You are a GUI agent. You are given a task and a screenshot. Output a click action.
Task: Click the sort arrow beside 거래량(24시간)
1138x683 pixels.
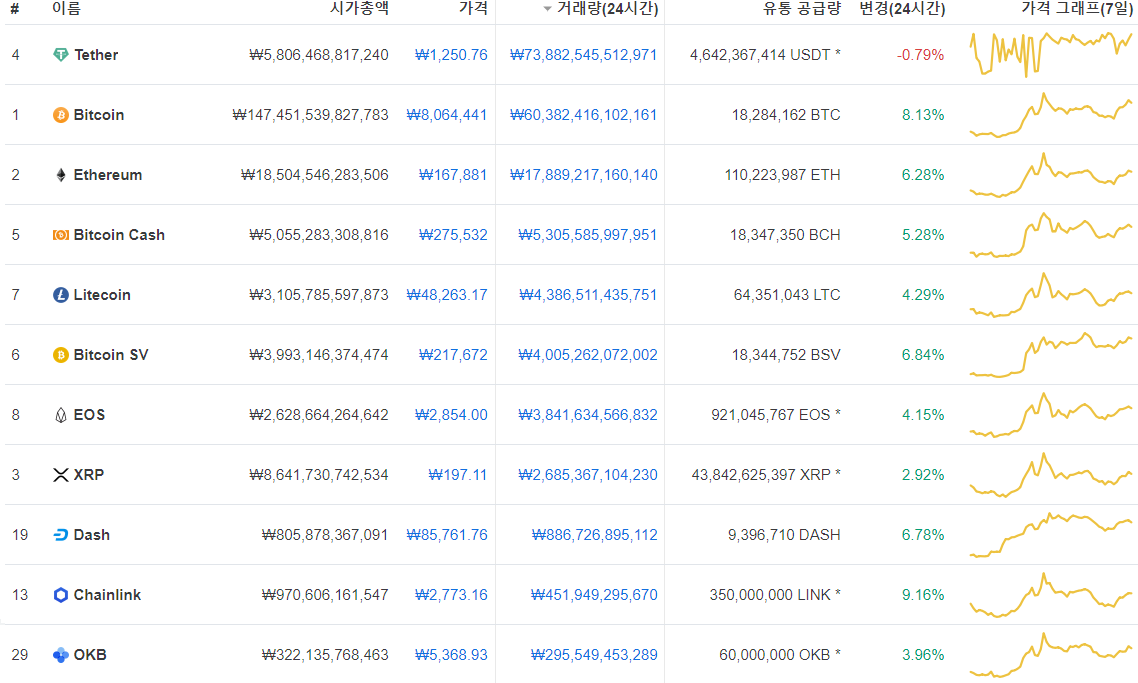[x=547, y=9]
